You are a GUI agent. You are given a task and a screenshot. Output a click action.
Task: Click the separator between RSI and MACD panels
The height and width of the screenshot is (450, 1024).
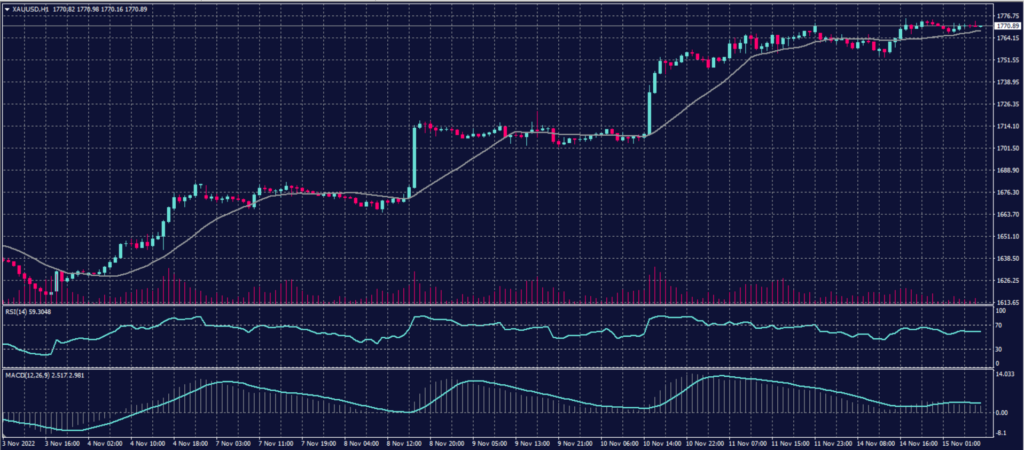point(500,368)
